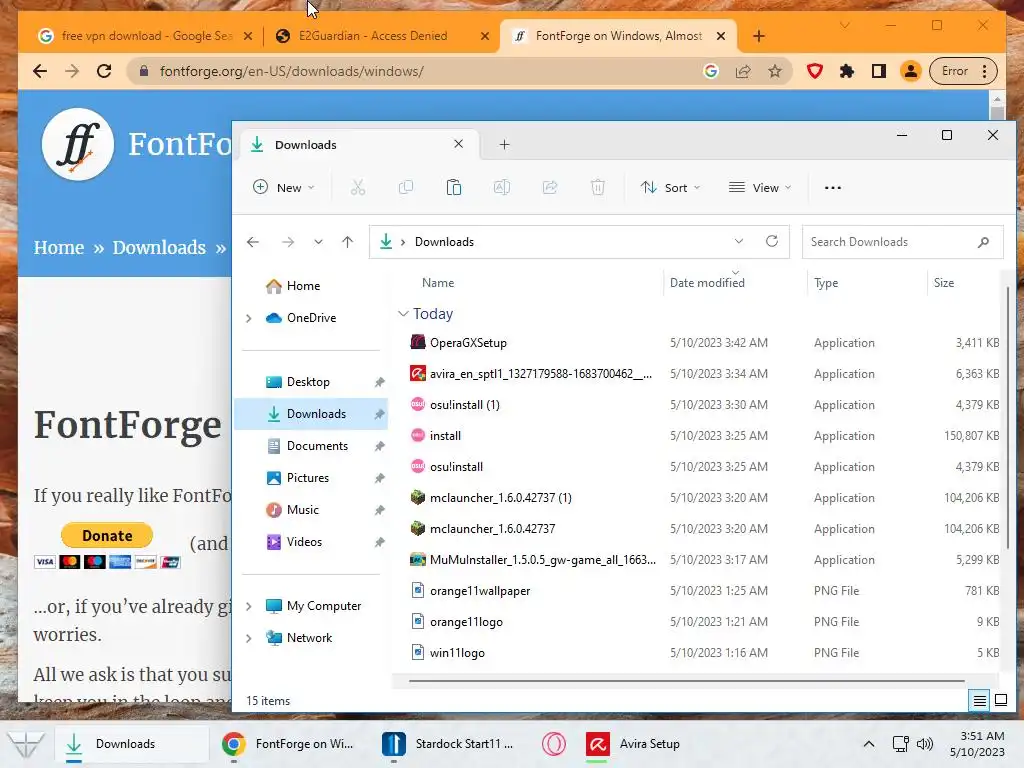The image size is (1024, 768).
Task: Open Start menu on taskbar
Action: click(x=25, y=744)
